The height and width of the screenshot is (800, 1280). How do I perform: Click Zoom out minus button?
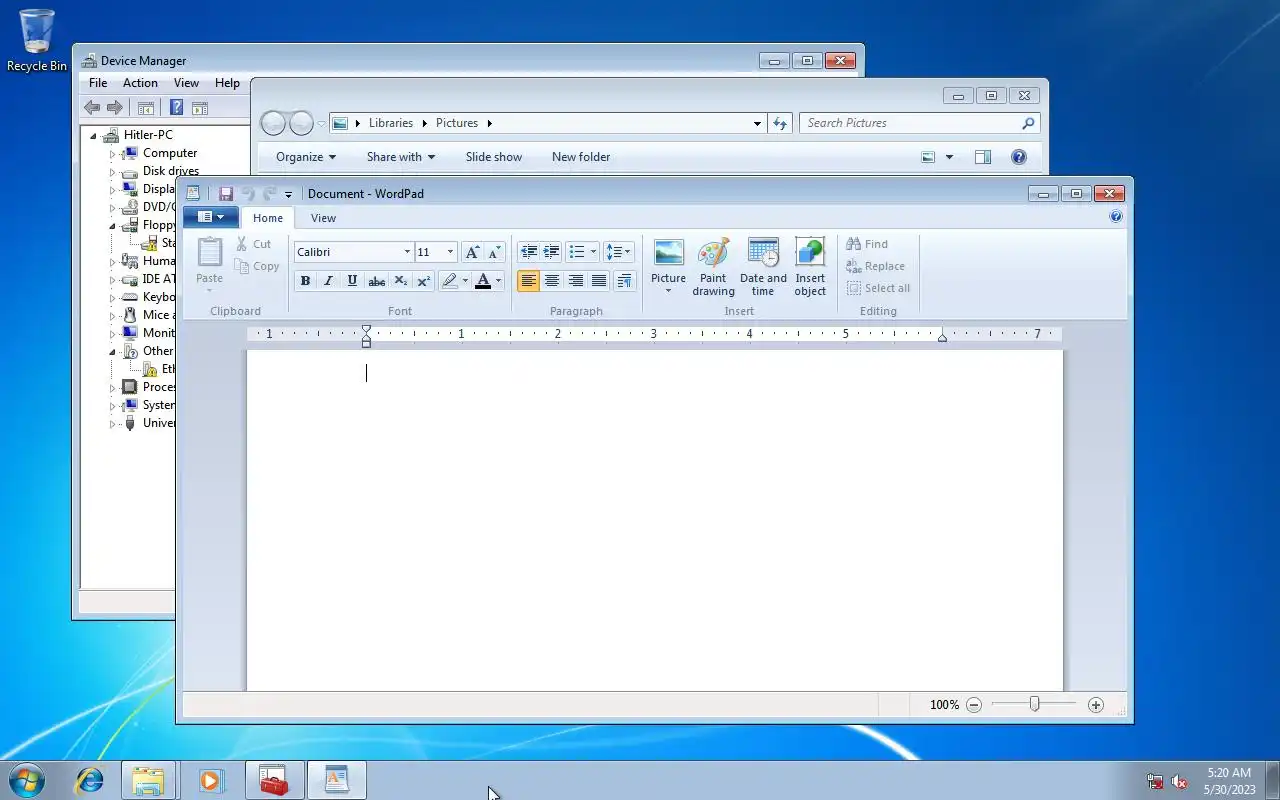974,705
